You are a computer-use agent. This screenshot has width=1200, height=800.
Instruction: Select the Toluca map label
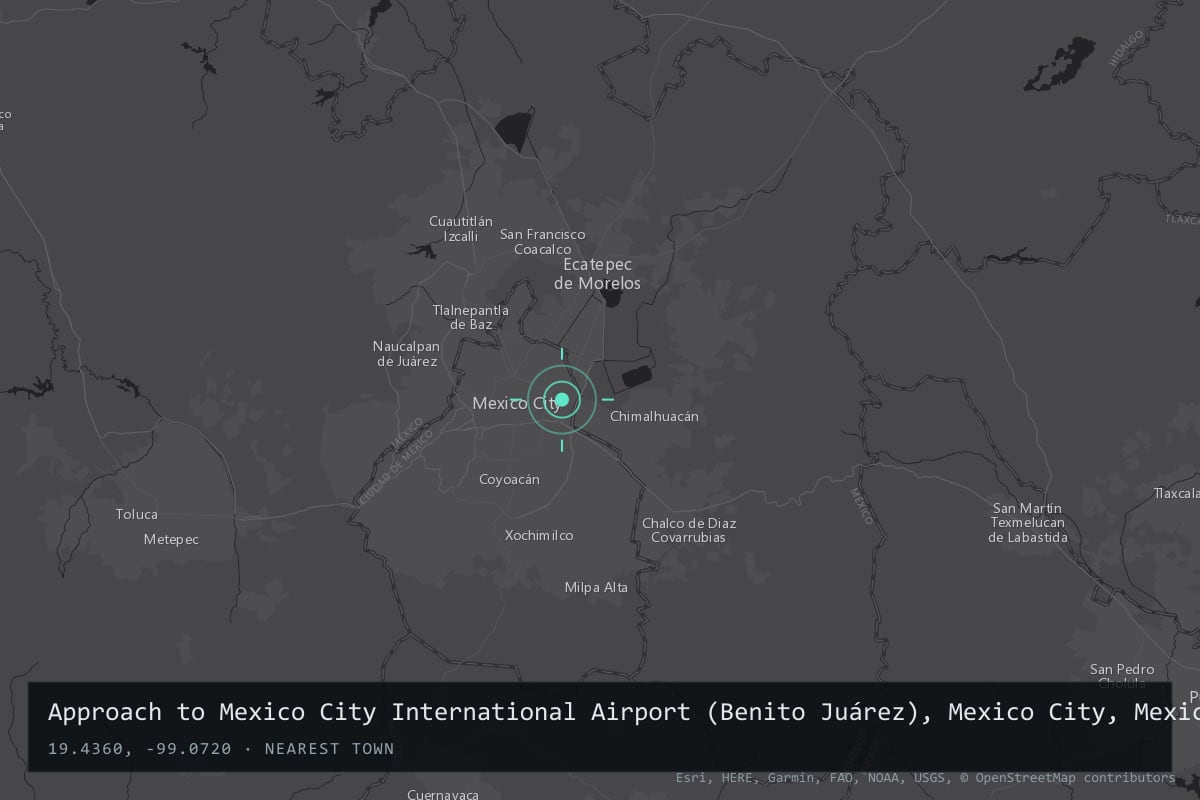click(137, 514)
